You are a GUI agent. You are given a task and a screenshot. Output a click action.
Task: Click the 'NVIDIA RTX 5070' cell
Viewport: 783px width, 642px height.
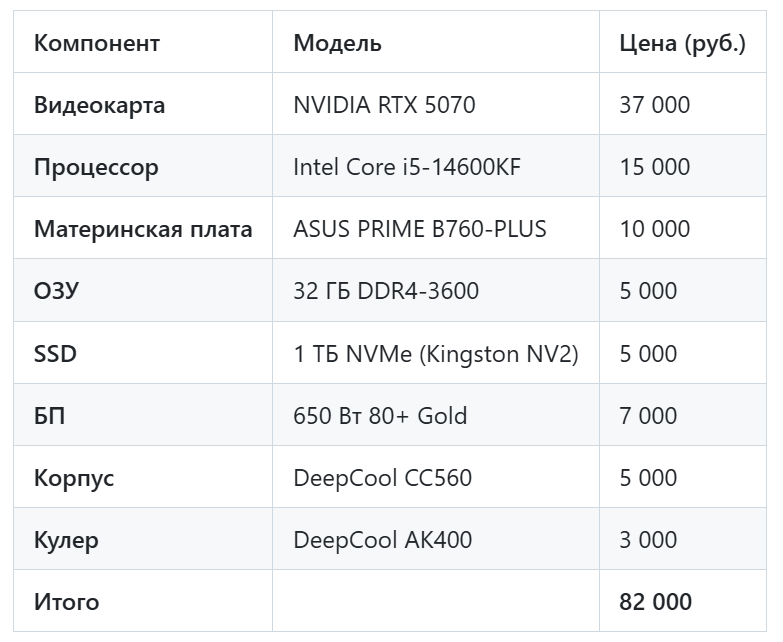384,105
